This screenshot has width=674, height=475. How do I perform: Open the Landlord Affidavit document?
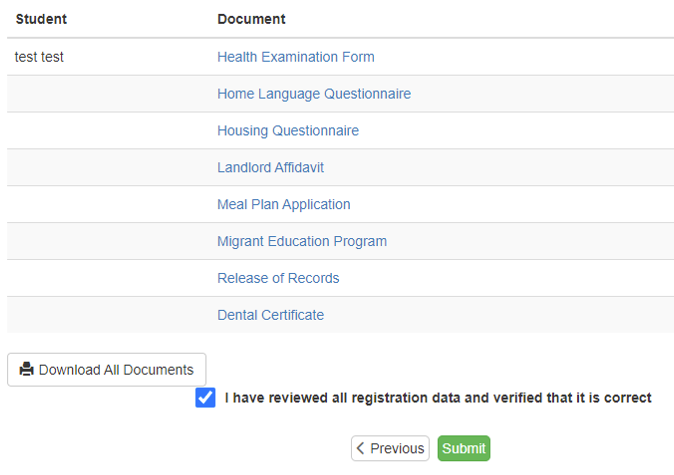pyautogui.click(x=270, y=168)
